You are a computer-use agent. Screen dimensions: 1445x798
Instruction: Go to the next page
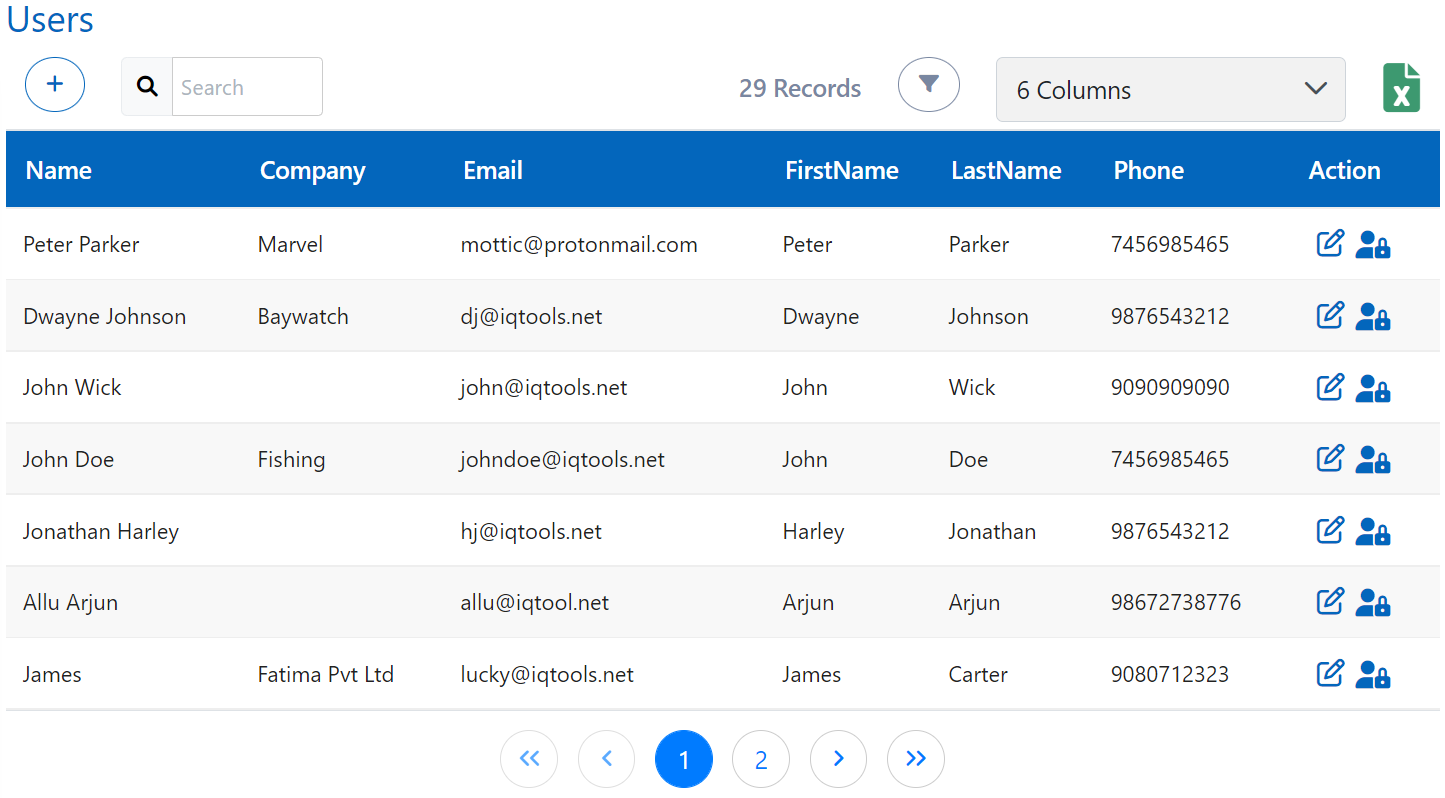click(838, 759)
